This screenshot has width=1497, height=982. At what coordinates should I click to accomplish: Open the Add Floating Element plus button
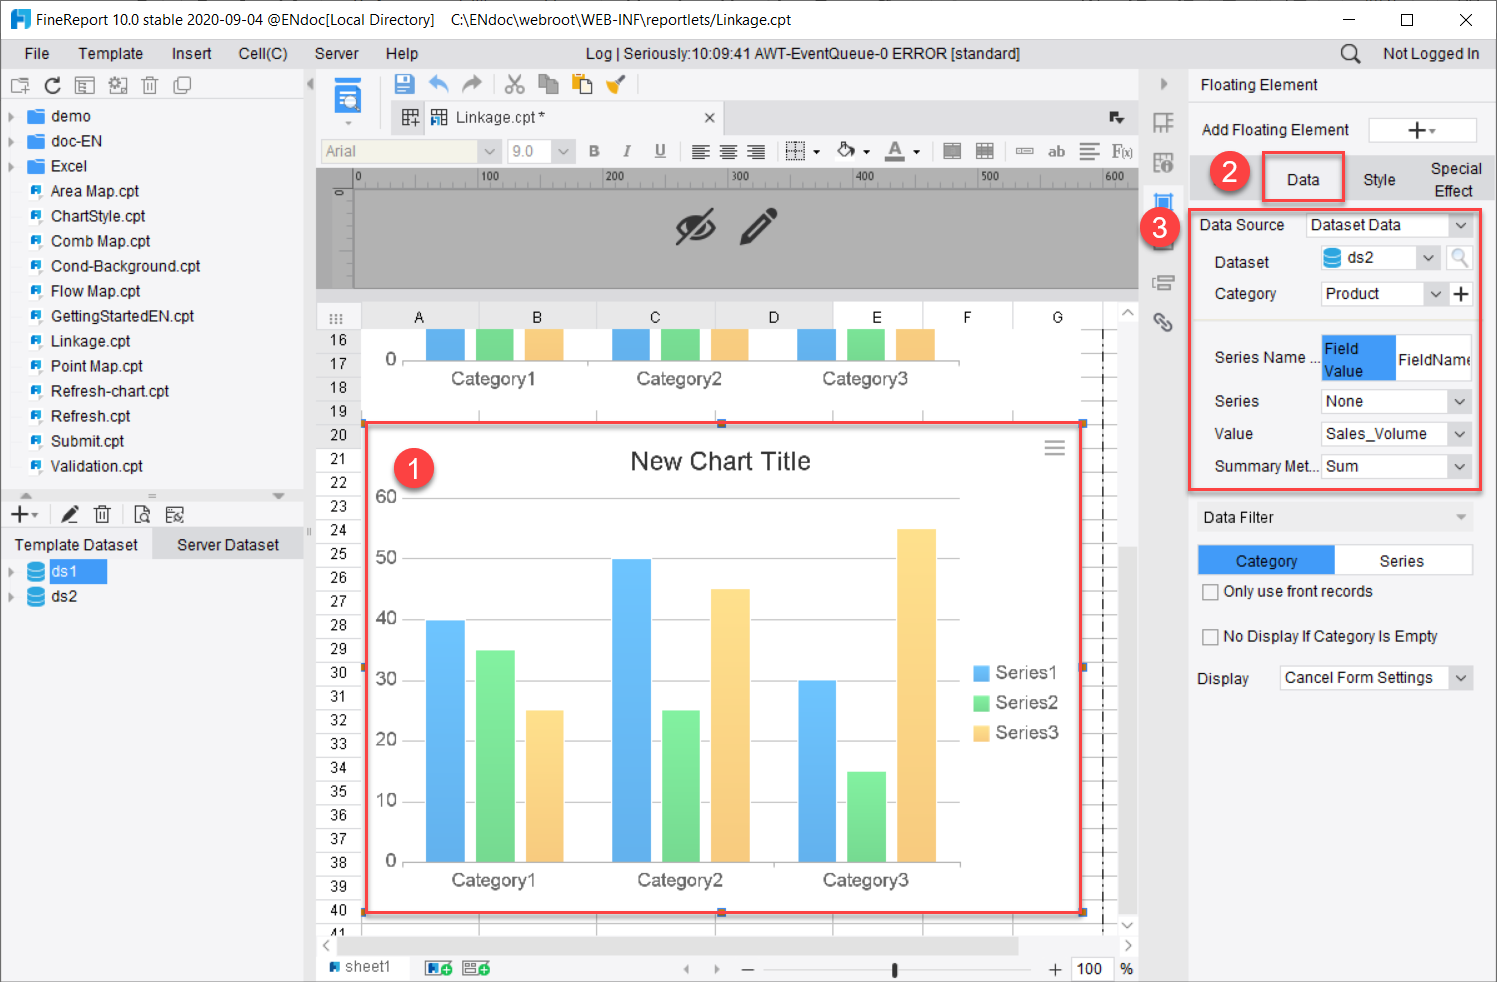(1422, 130)
